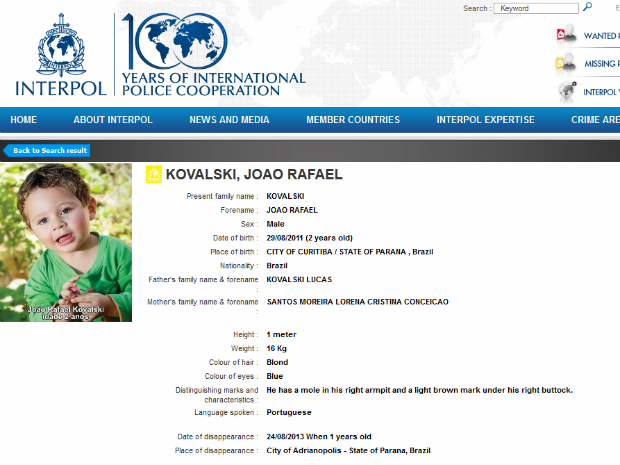
Task: Click the globe INTERPOL icon
Action: [x=567, y=92]
